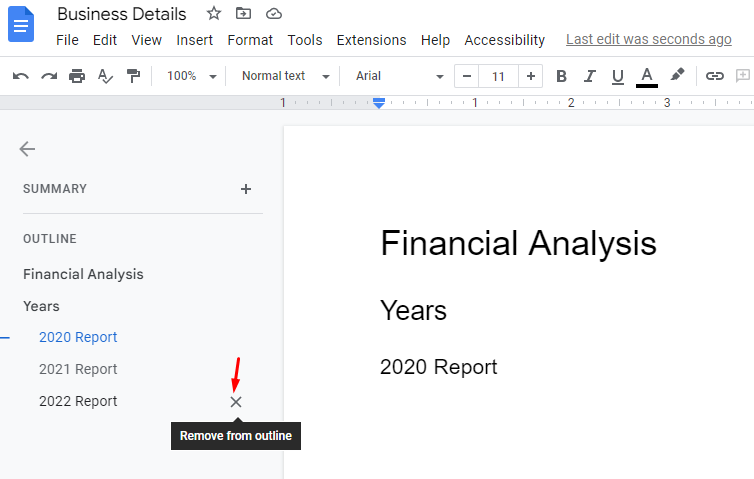754x479 pixels.
Task: Check the cloud document status icon
Action: 274,13
